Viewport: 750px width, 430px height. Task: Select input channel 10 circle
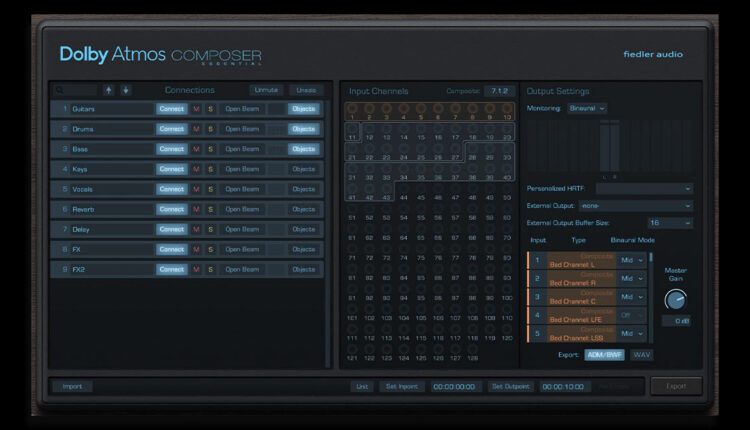tap(507, 107)
